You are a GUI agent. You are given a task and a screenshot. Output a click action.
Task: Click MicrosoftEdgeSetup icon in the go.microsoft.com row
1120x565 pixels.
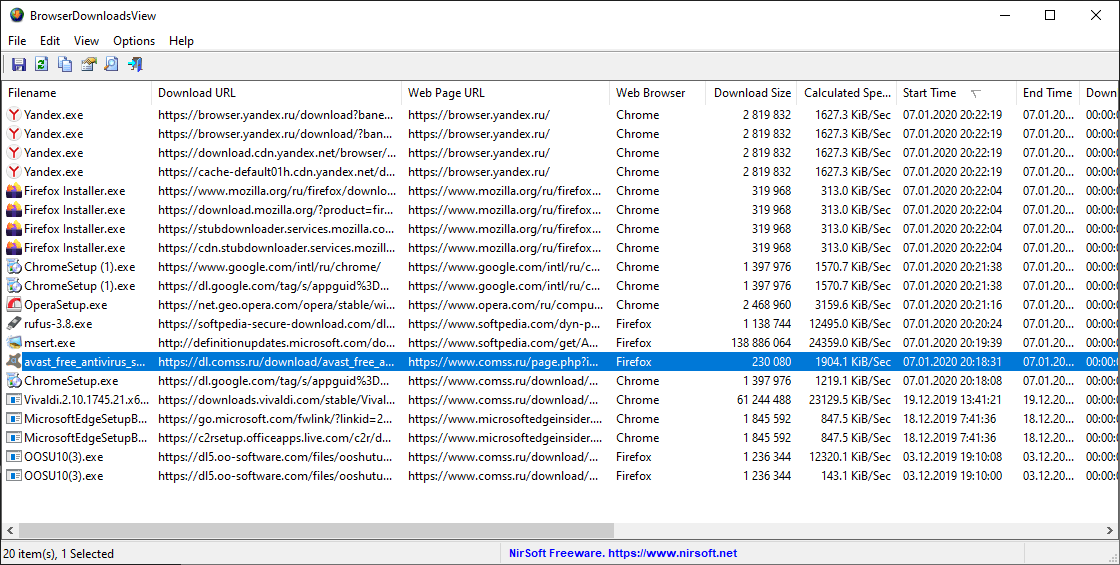coord(14,419)
